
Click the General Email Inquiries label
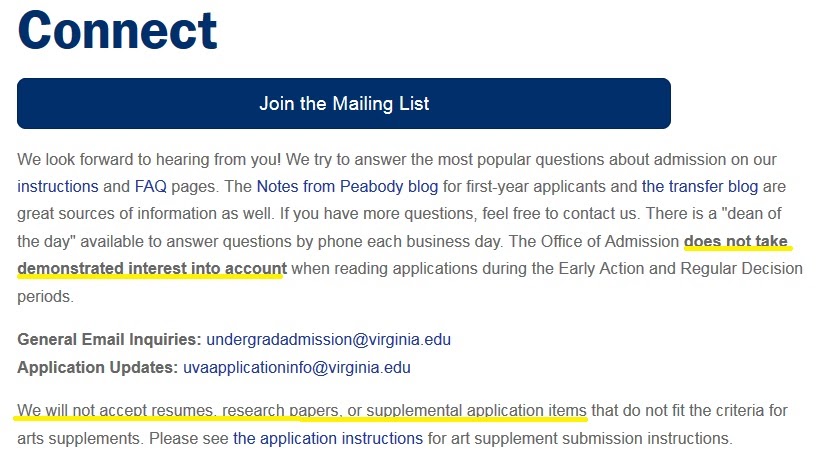pos(109,340)
